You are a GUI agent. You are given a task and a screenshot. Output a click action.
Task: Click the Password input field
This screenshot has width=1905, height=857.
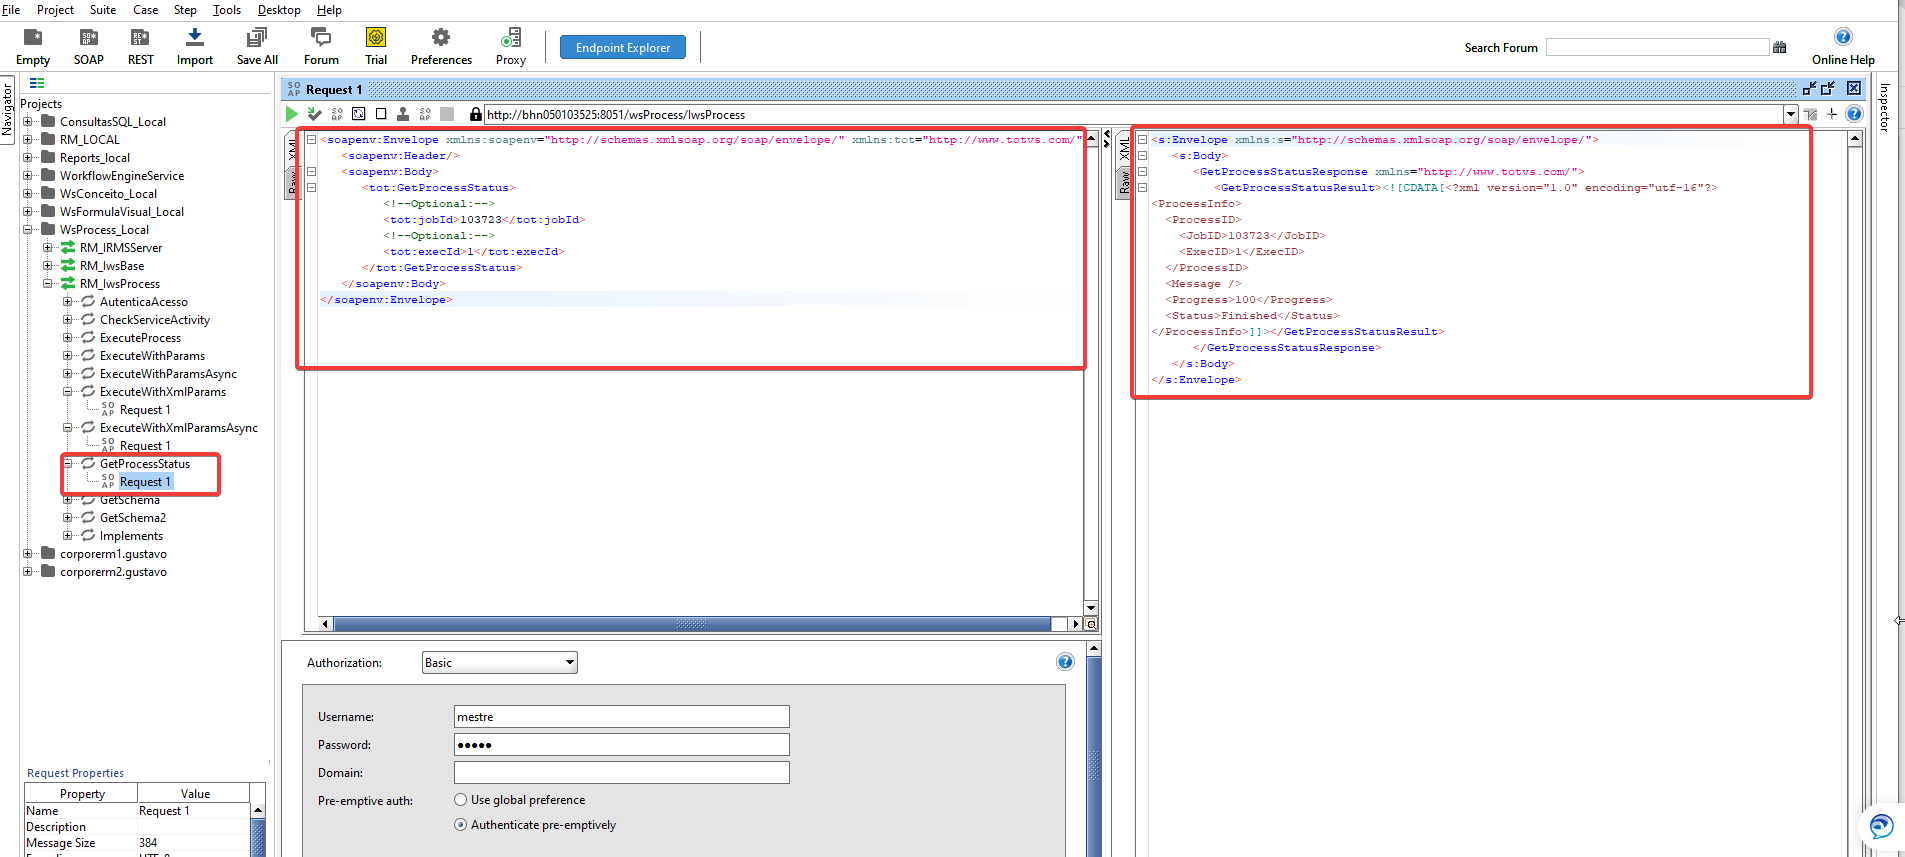pos(621,744)
